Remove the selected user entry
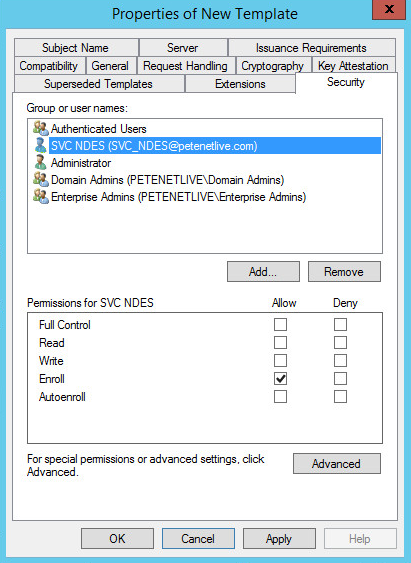Screen dimensions: 411x563 [x=344, y=272]
